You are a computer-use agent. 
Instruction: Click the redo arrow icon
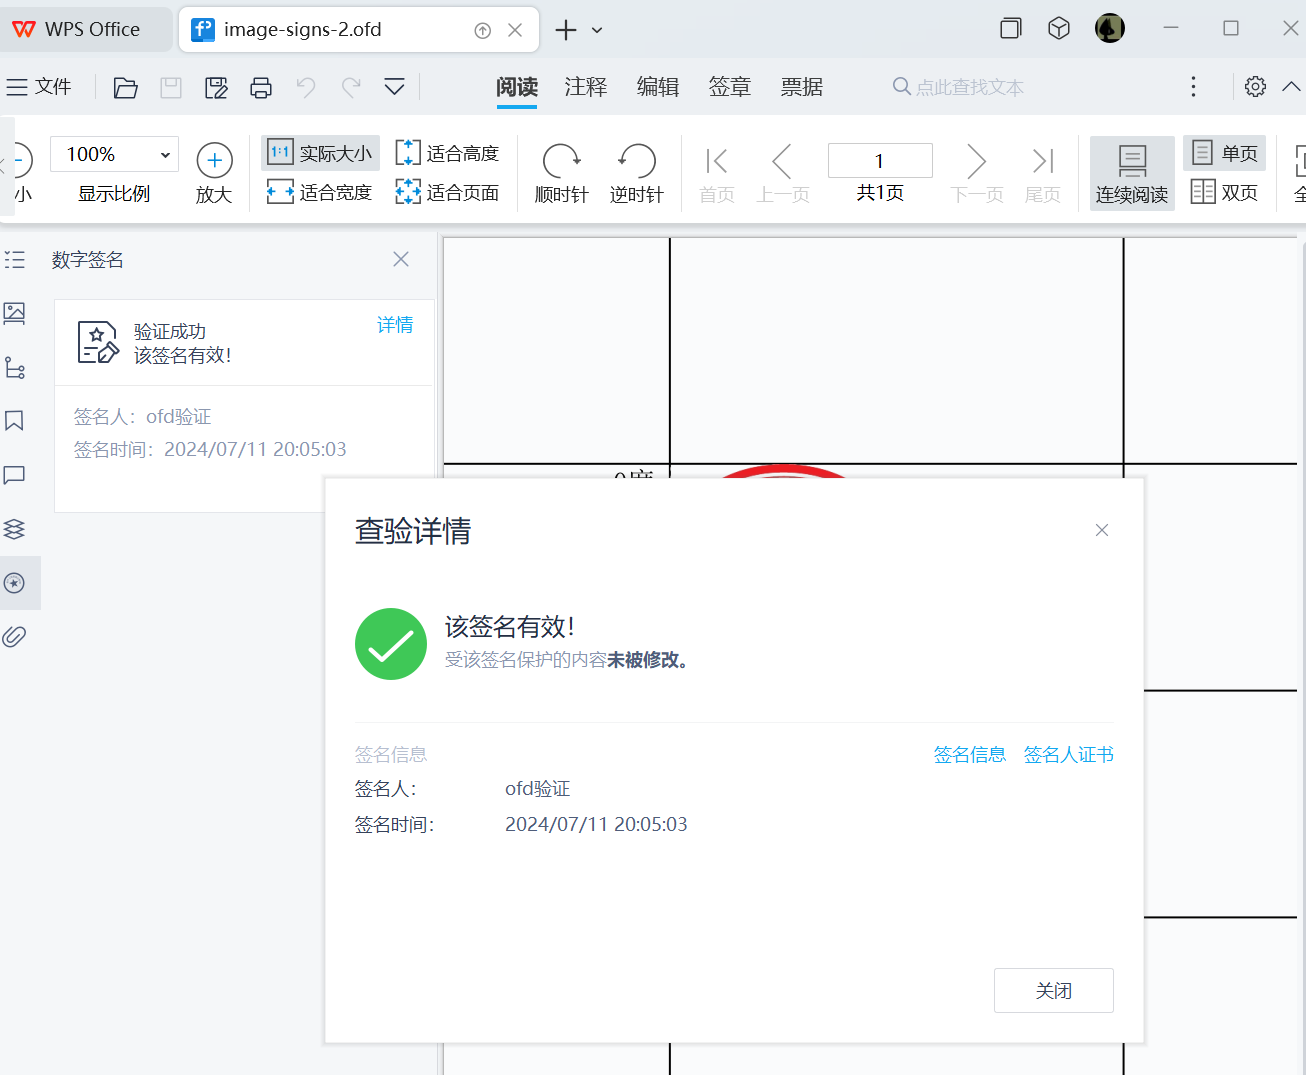351,88
